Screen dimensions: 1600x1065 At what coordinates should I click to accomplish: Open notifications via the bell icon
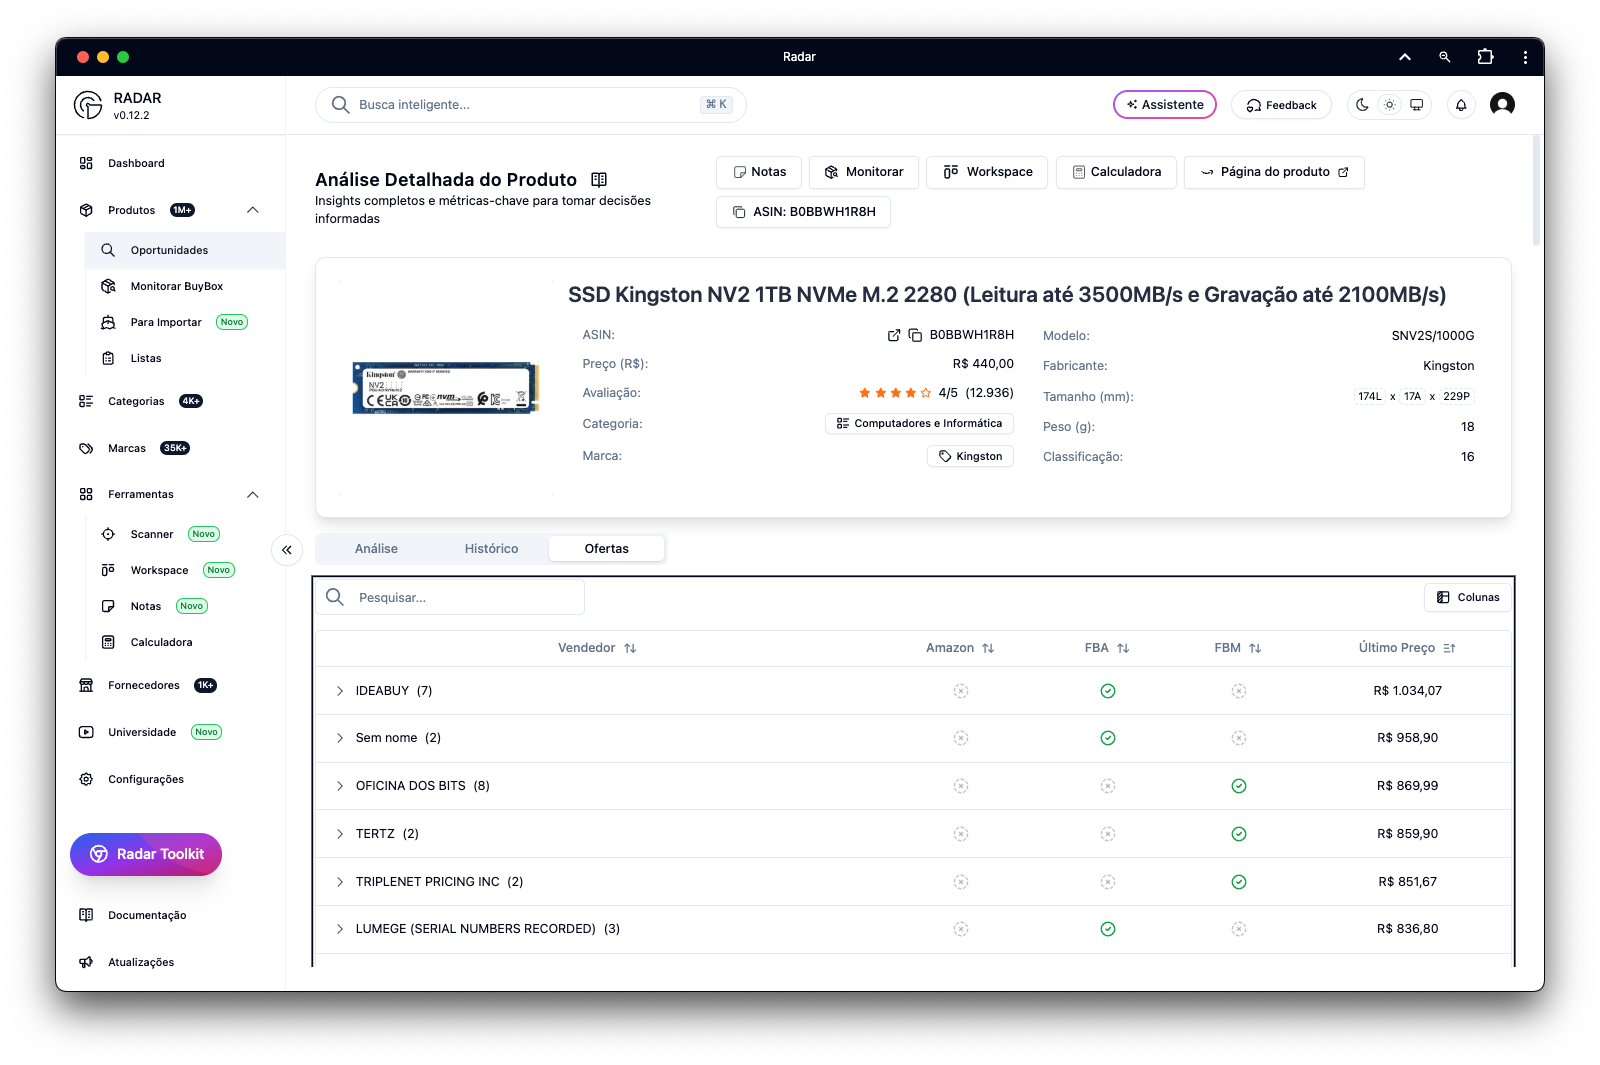[1461, 105]
